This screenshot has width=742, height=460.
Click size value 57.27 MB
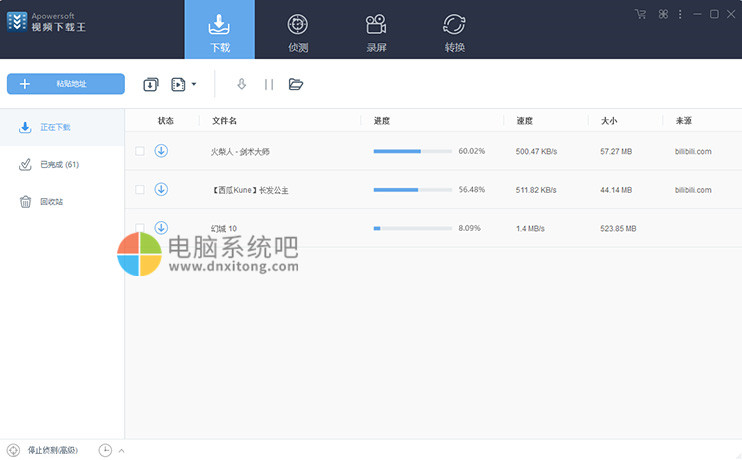616,151
